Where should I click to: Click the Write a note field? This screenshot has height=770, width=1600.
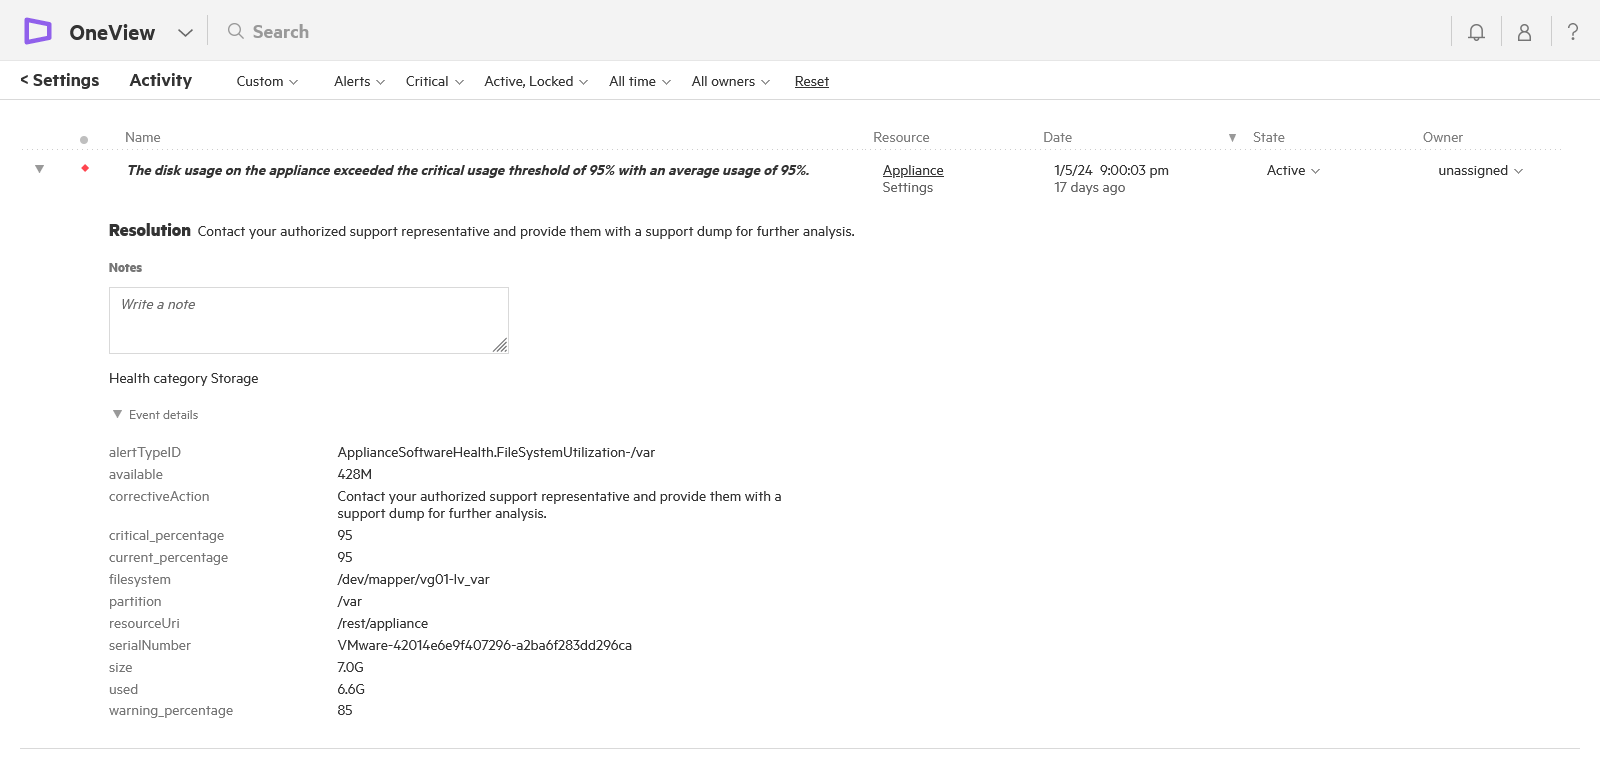click(x=308, y=320)
